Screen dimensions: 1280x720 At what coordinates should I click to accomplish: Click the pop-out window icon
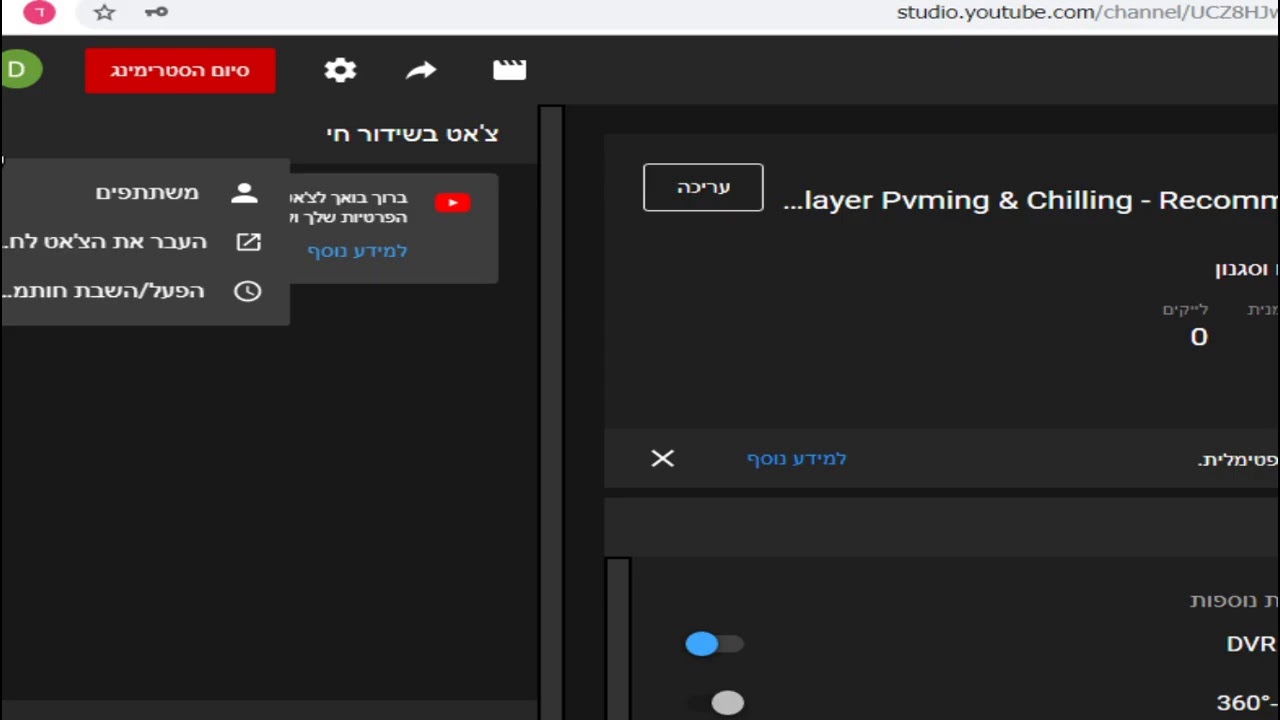click(x=247, y=242)
